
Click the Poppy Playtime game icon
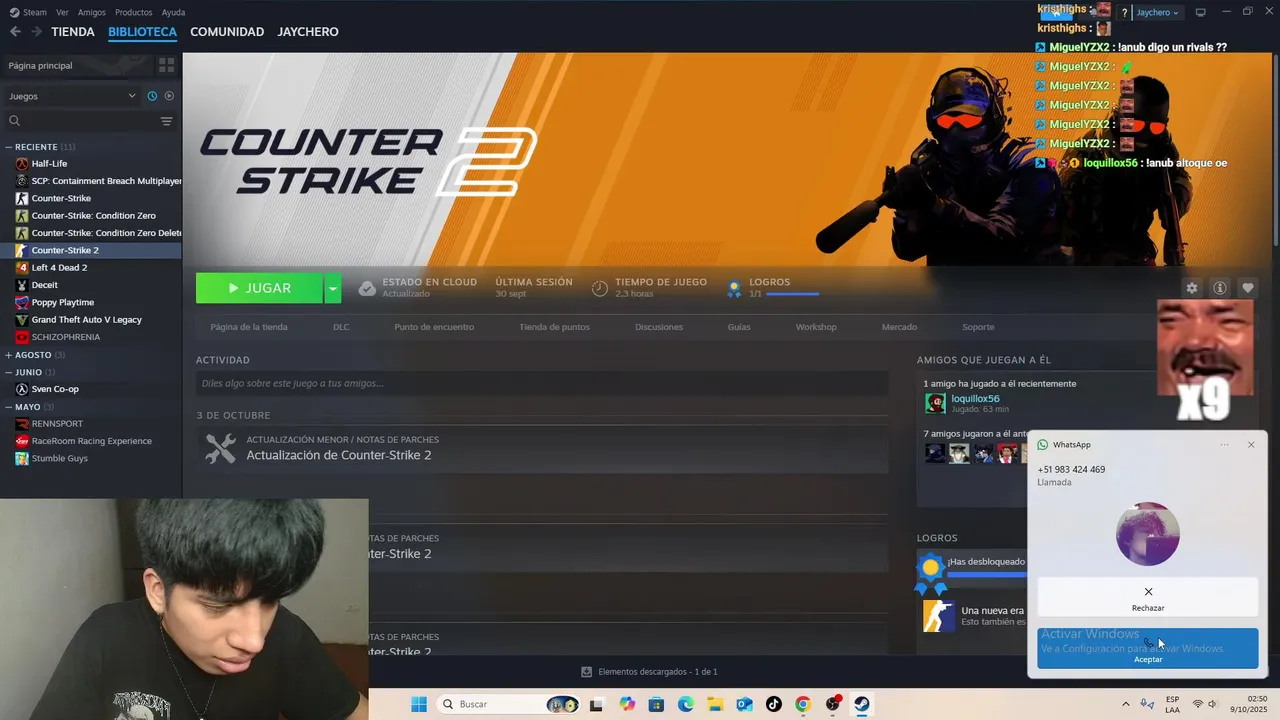point(22,302)
